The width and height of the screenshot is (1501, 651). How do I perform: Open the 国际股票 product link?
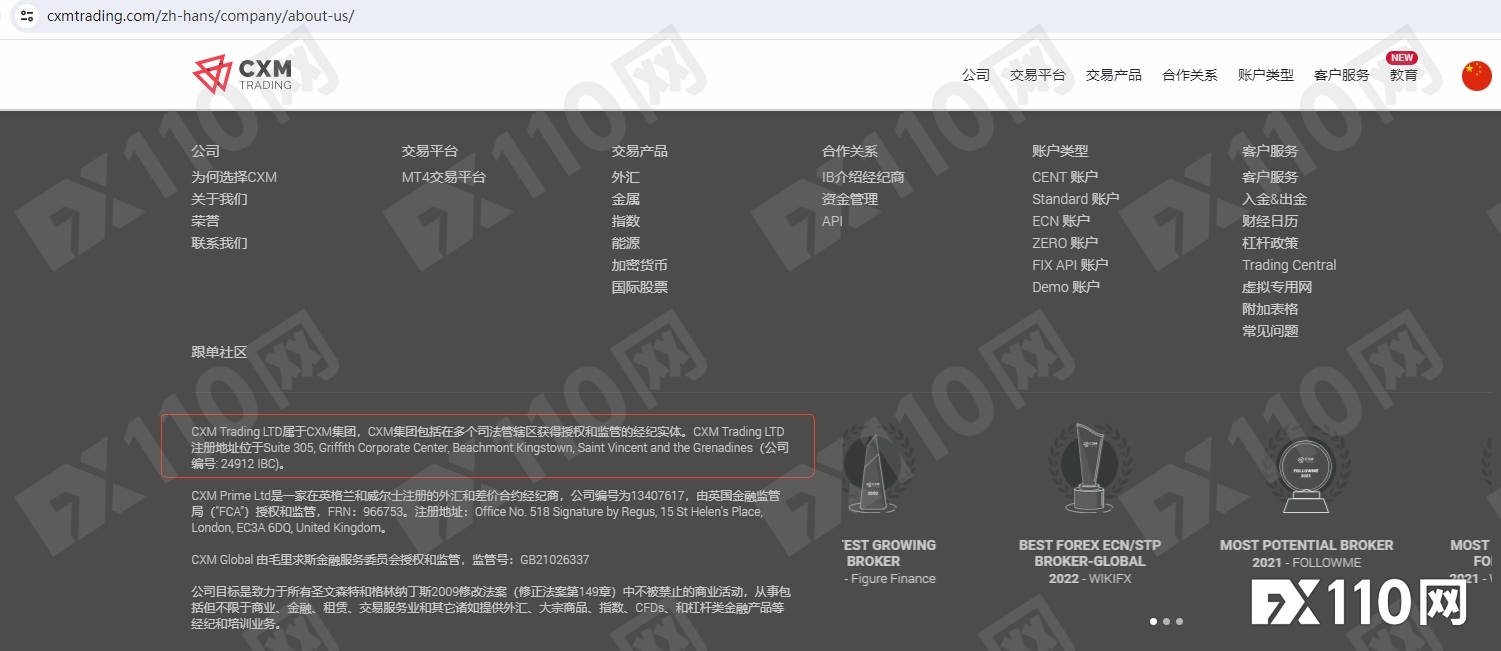click(640, 287)
